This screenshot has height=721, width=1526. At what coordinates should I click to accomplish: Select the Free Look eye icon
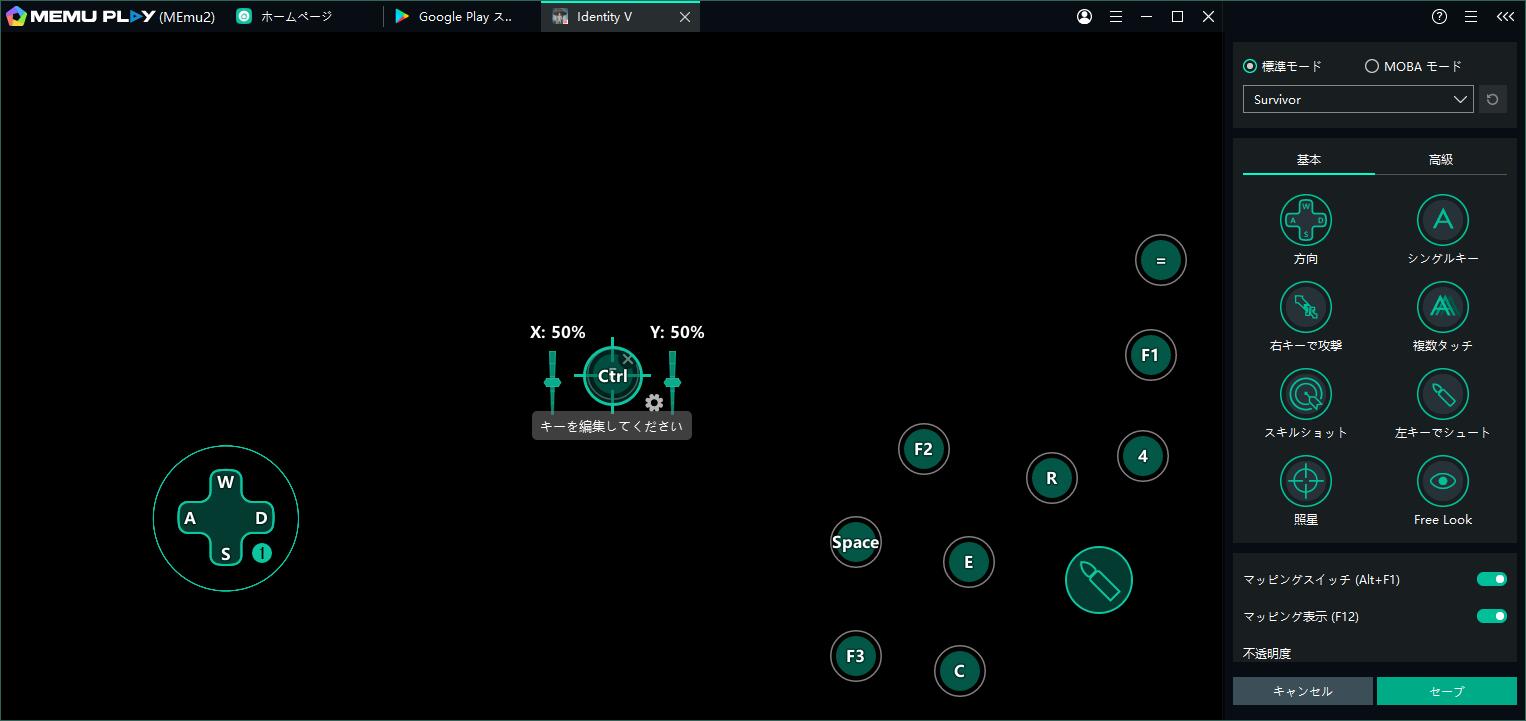point(1442,481)
